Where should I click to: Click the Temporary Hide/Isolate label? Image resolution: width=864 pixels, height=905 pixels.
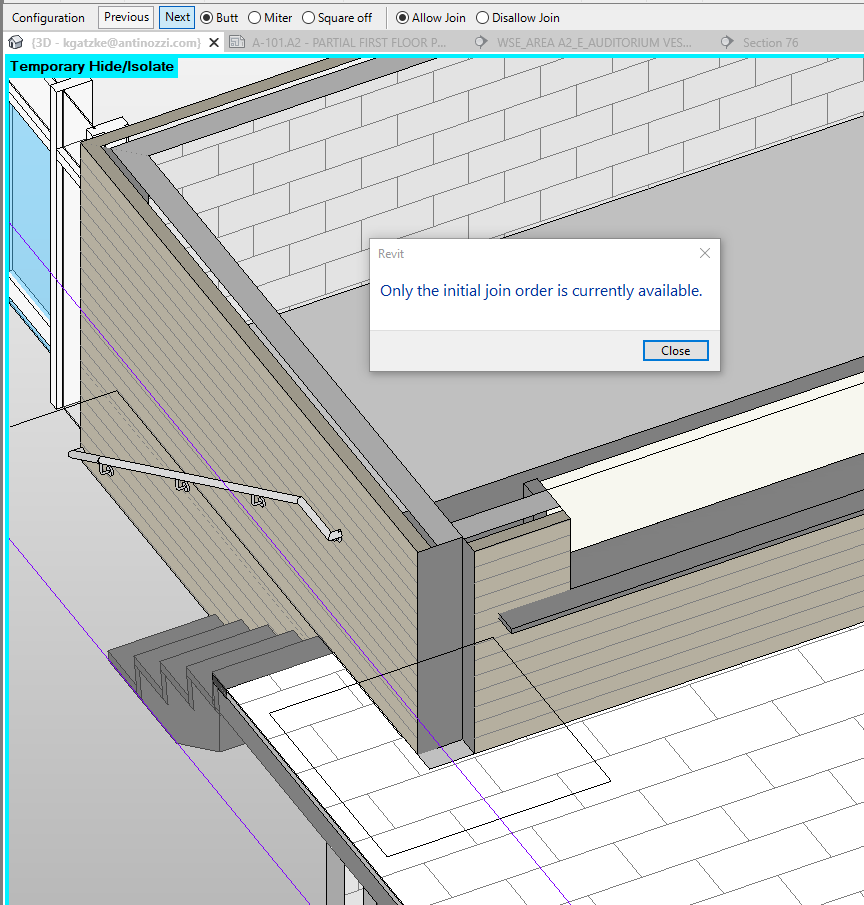tap(92, 66)
